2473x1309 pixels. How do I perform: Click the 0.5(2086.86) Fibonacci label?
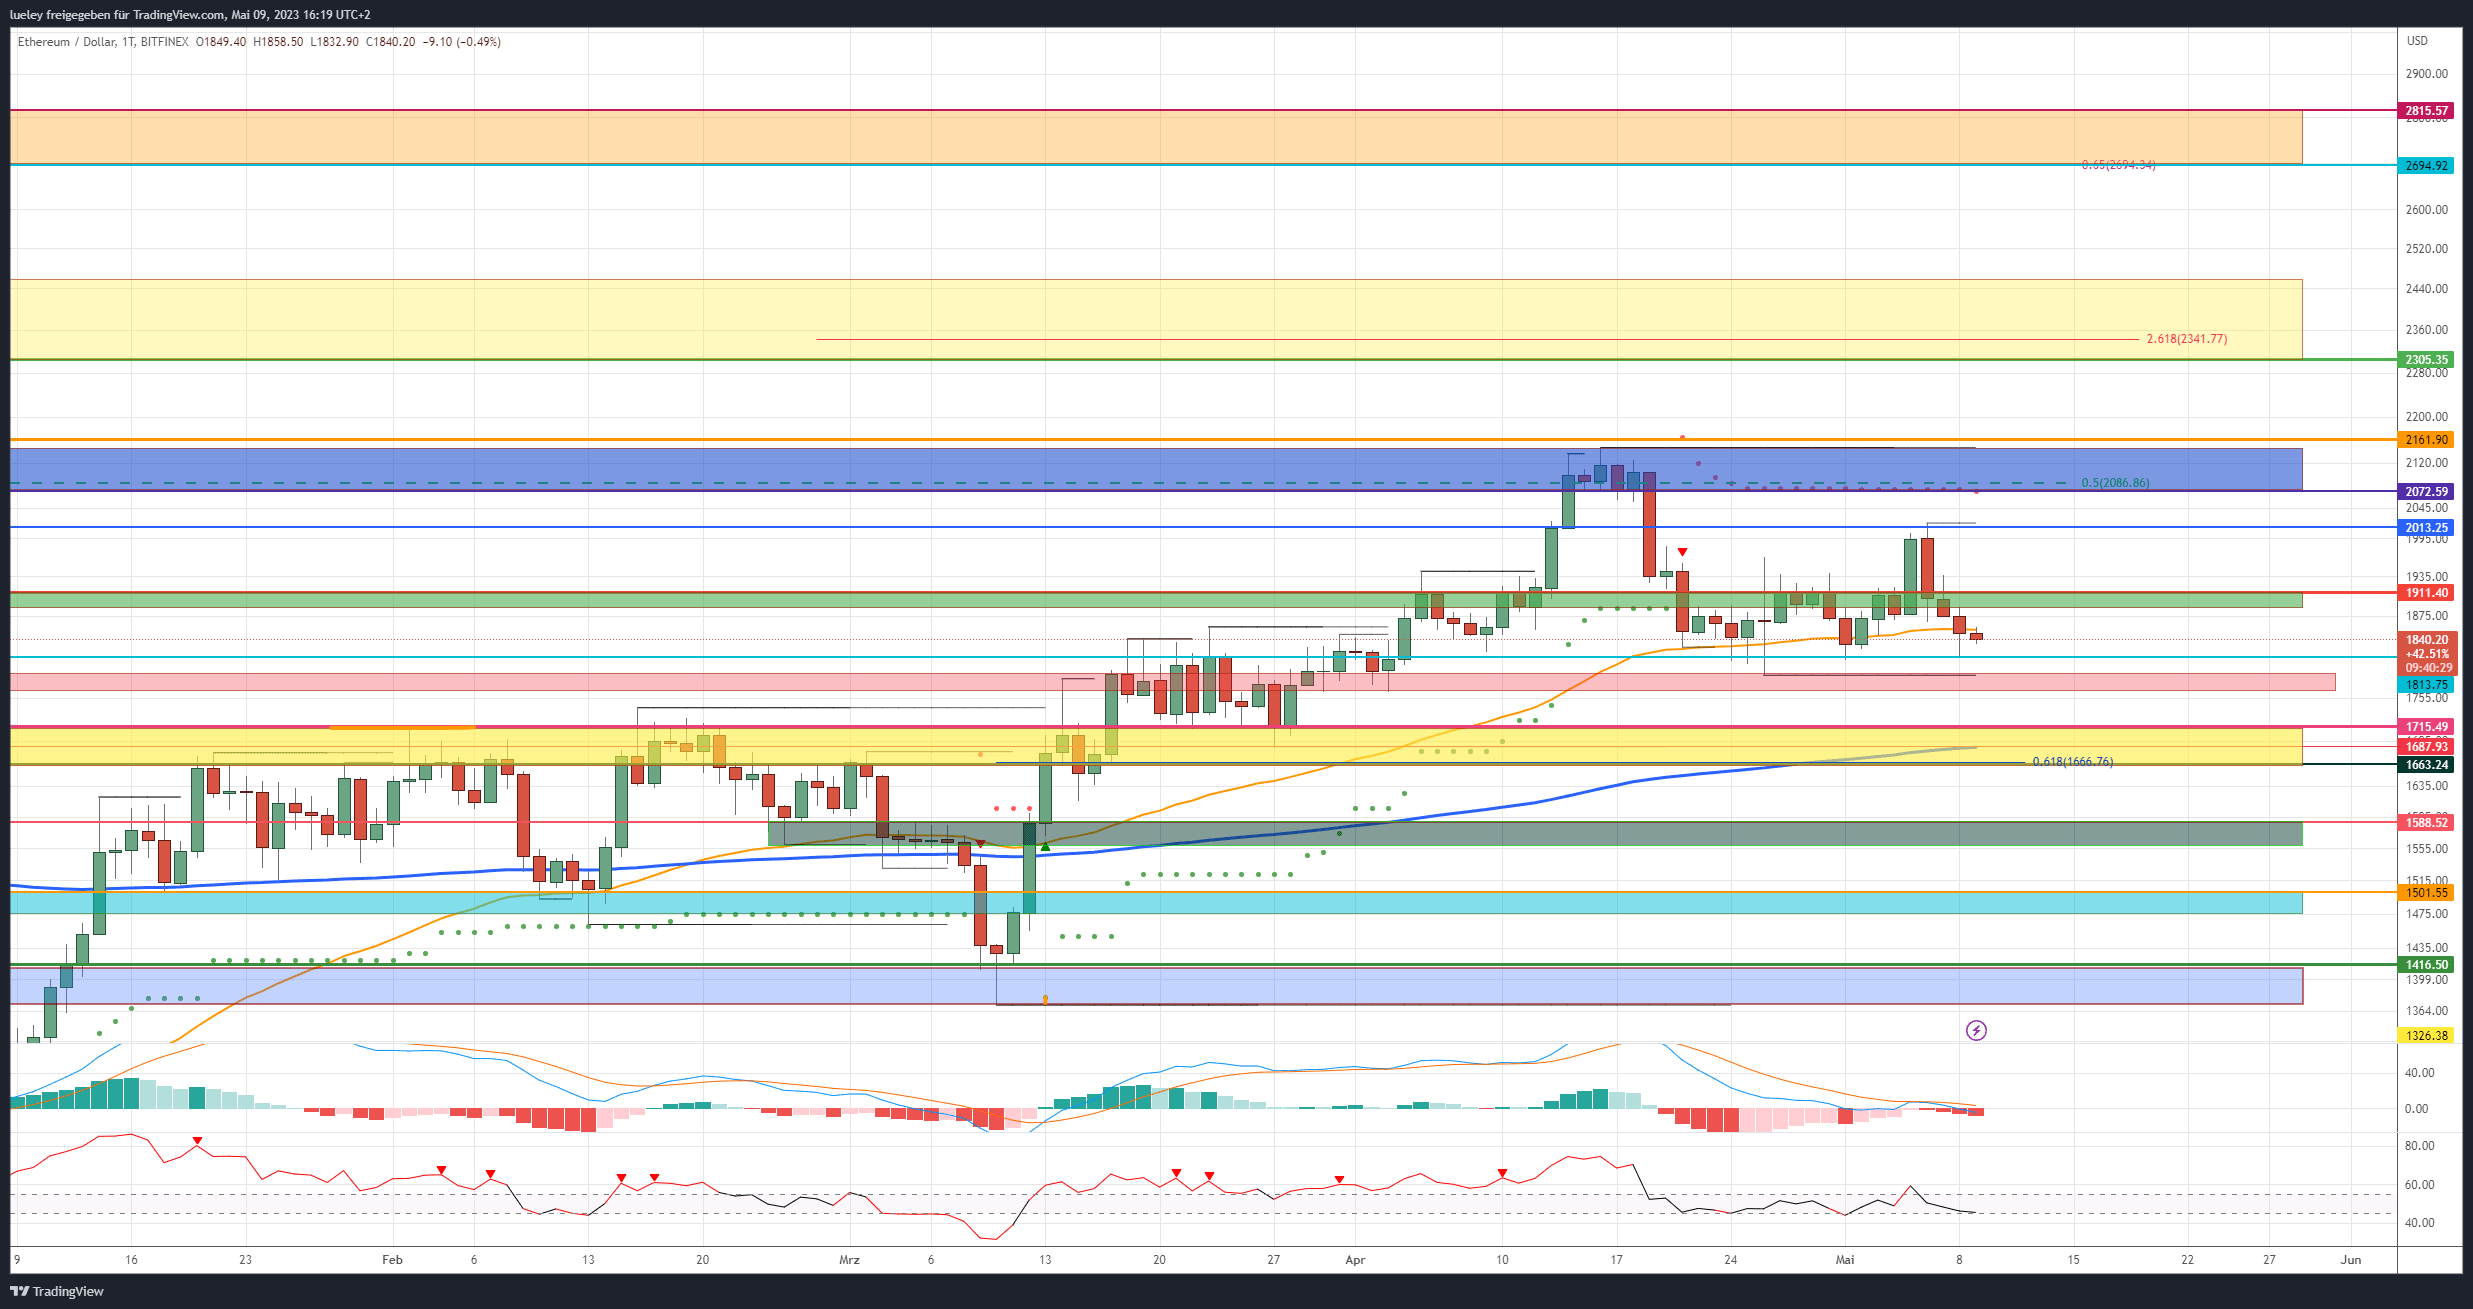[x=2115, y=483]
